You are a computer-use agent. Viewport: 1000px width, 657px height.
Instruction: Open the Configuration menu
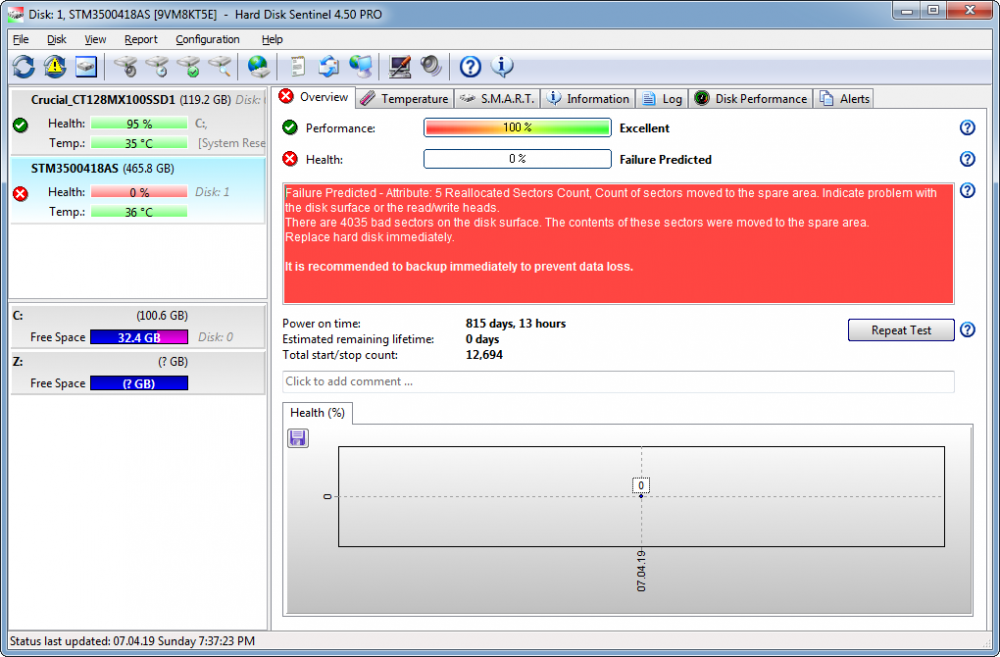pos(207,39)
